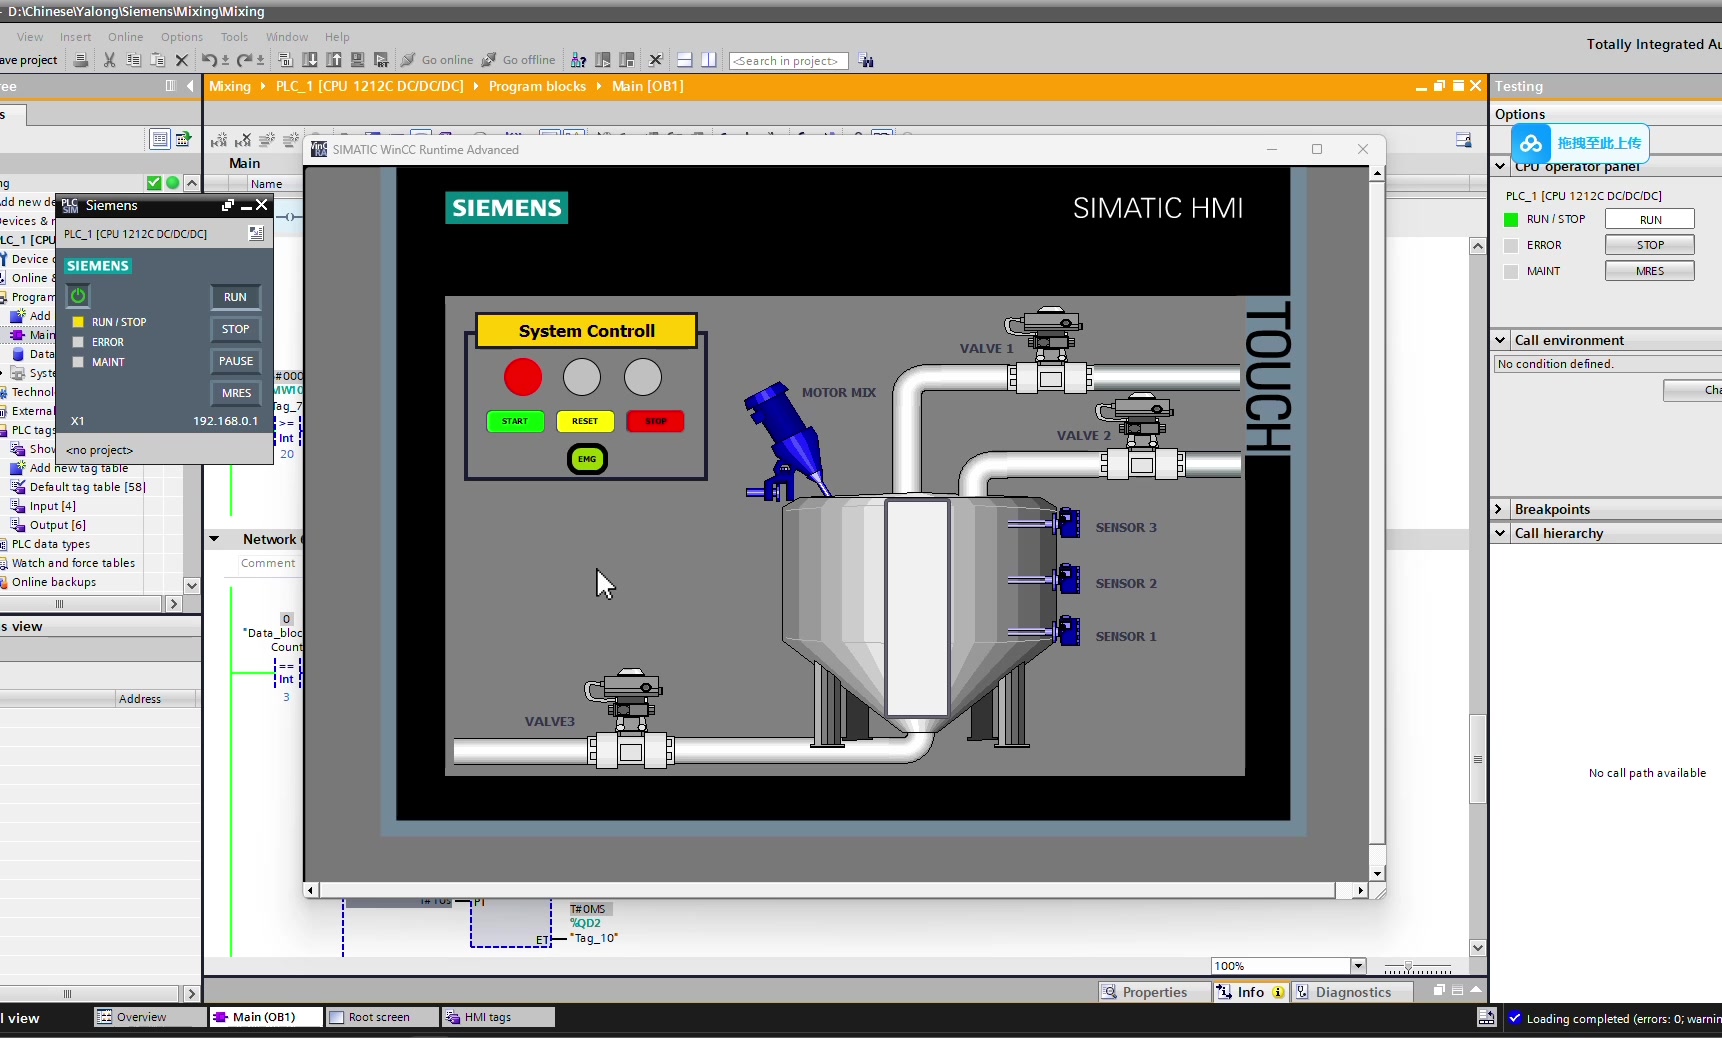Switch PLCSIM to project view using its corner icon
Screen dimensions: 1722x1040
point(256,233)
